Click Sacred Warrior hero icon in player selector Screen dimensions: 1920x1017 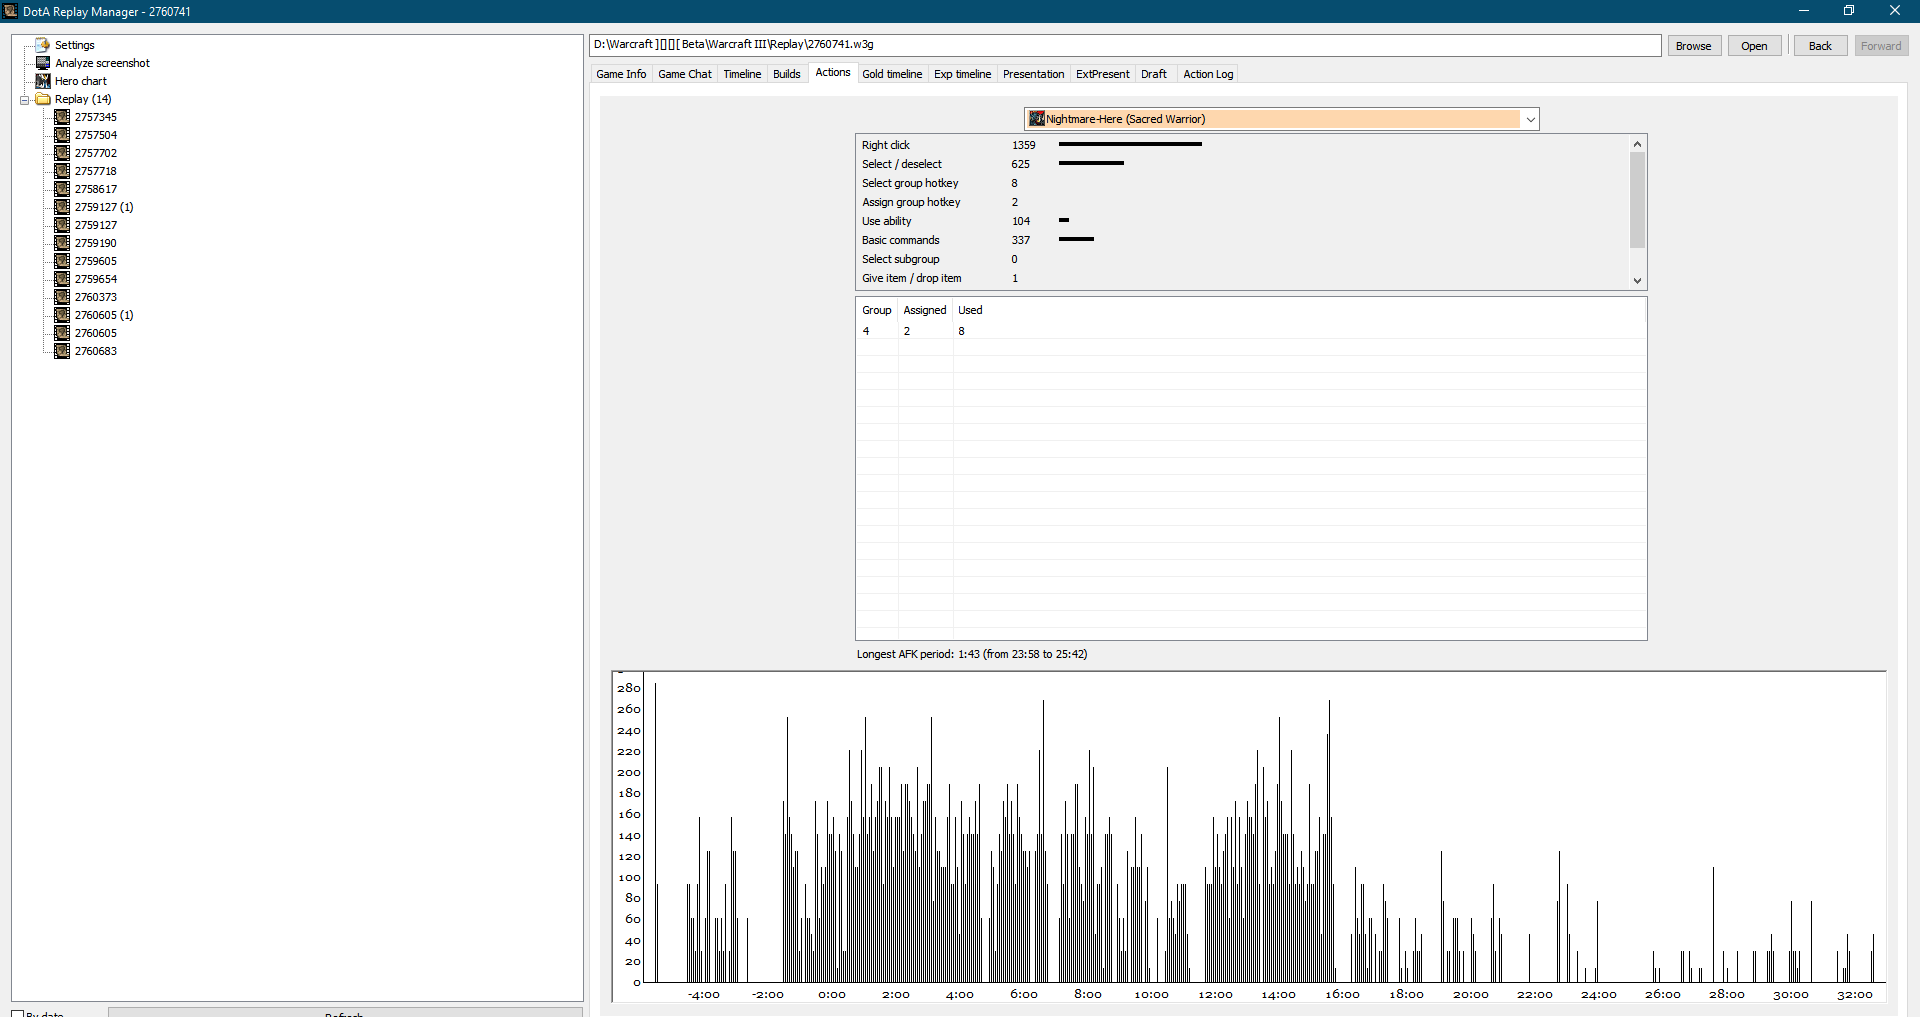tap(1037, 119)
